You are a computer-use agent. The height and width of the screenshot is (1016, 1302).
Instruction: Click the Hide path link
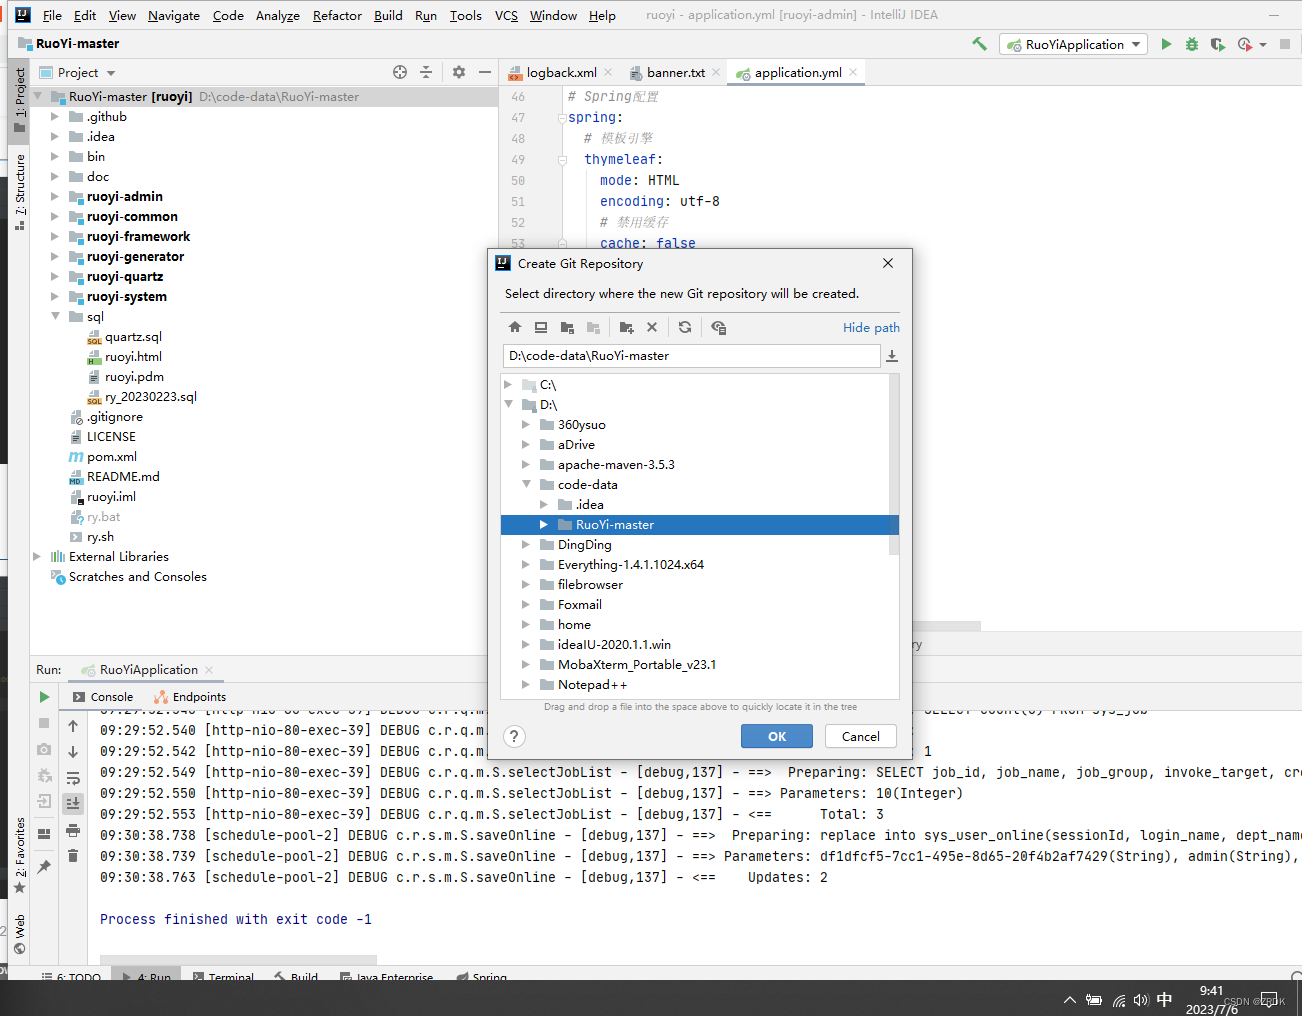[871, 327]
